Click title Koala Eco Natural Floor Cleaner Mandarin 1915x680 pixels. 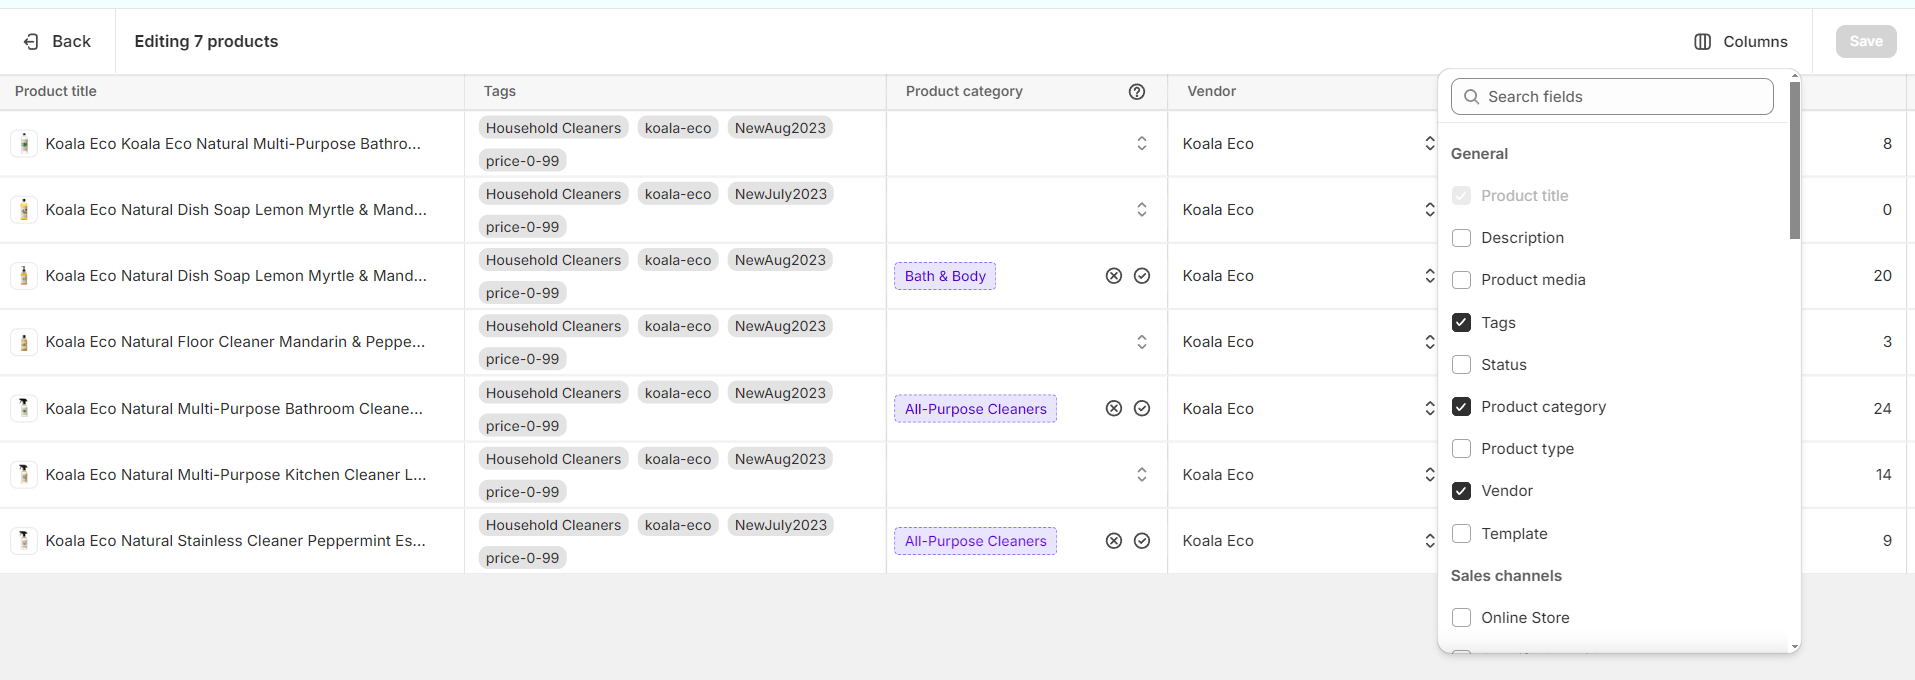coord(235,342)
